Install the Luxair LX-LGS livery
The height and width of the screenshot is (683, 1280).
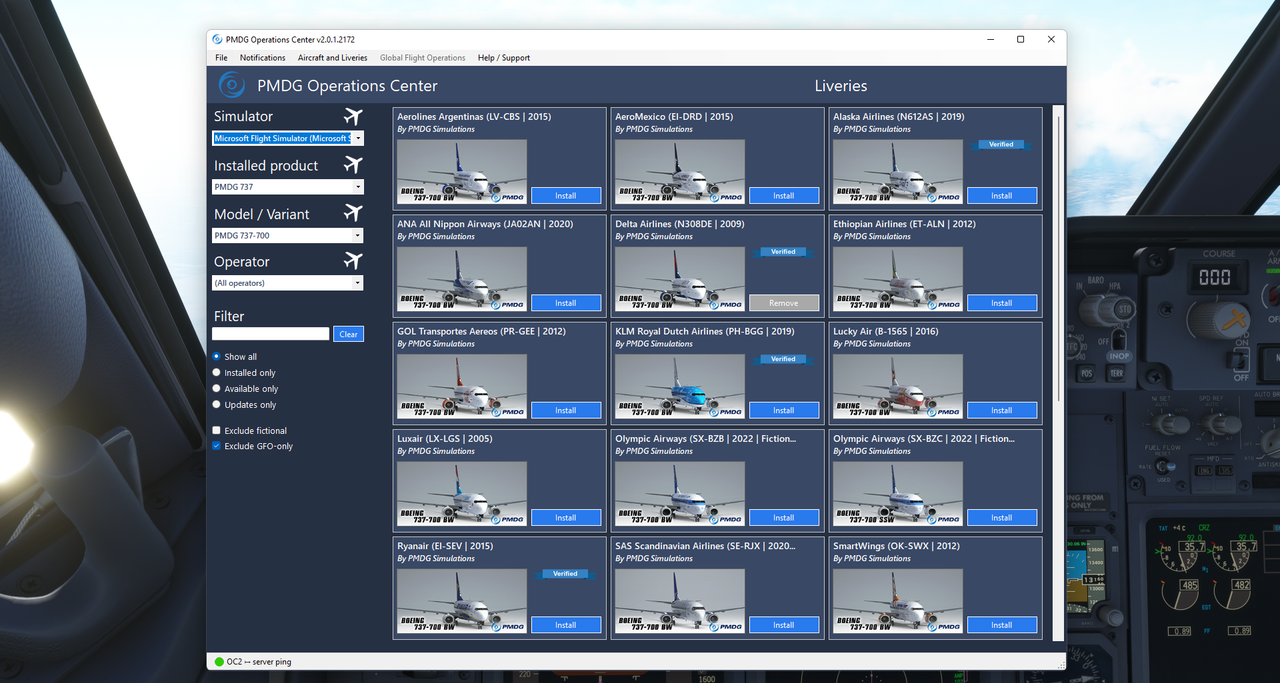(566, 518)
